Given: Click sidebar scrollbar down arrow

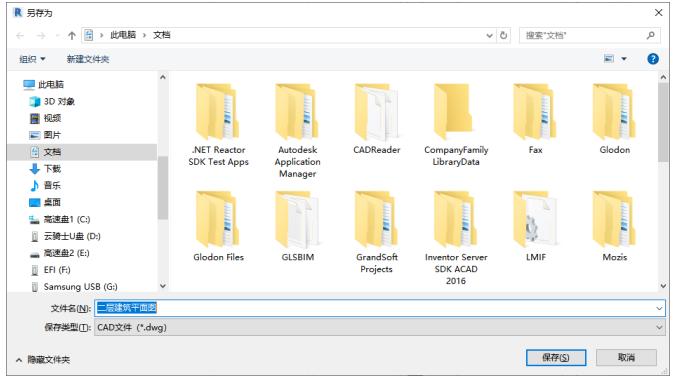Looking at the screenshot, I should point(163,285).
